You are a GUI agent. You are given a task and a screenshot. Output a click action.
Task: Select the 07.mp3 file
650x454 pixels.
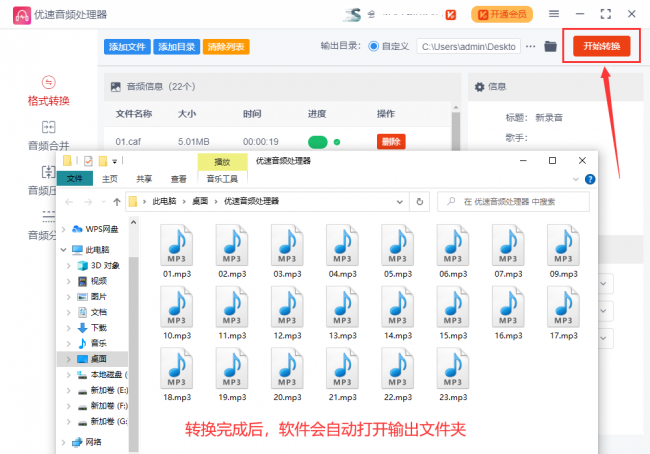(x=508, y=252)
